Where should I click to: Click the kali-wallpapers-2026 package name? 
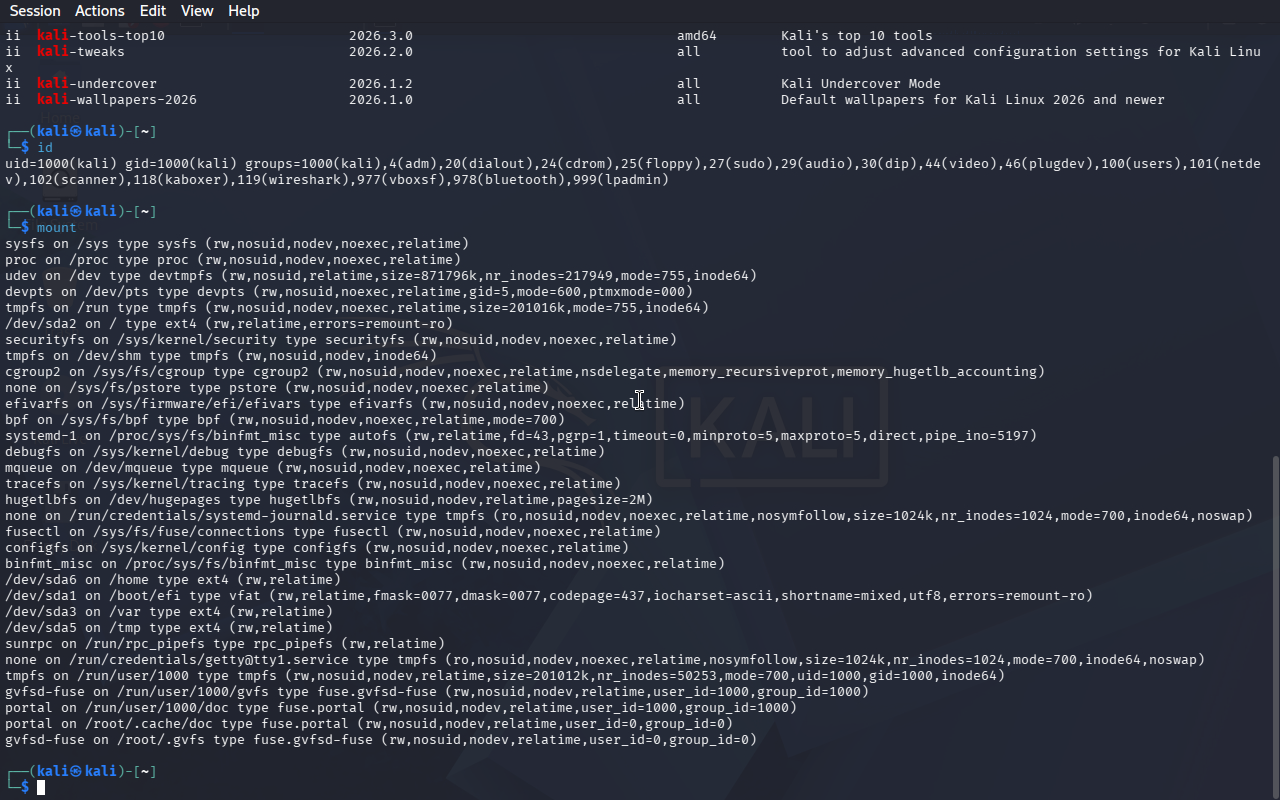(x=117, y=100)
